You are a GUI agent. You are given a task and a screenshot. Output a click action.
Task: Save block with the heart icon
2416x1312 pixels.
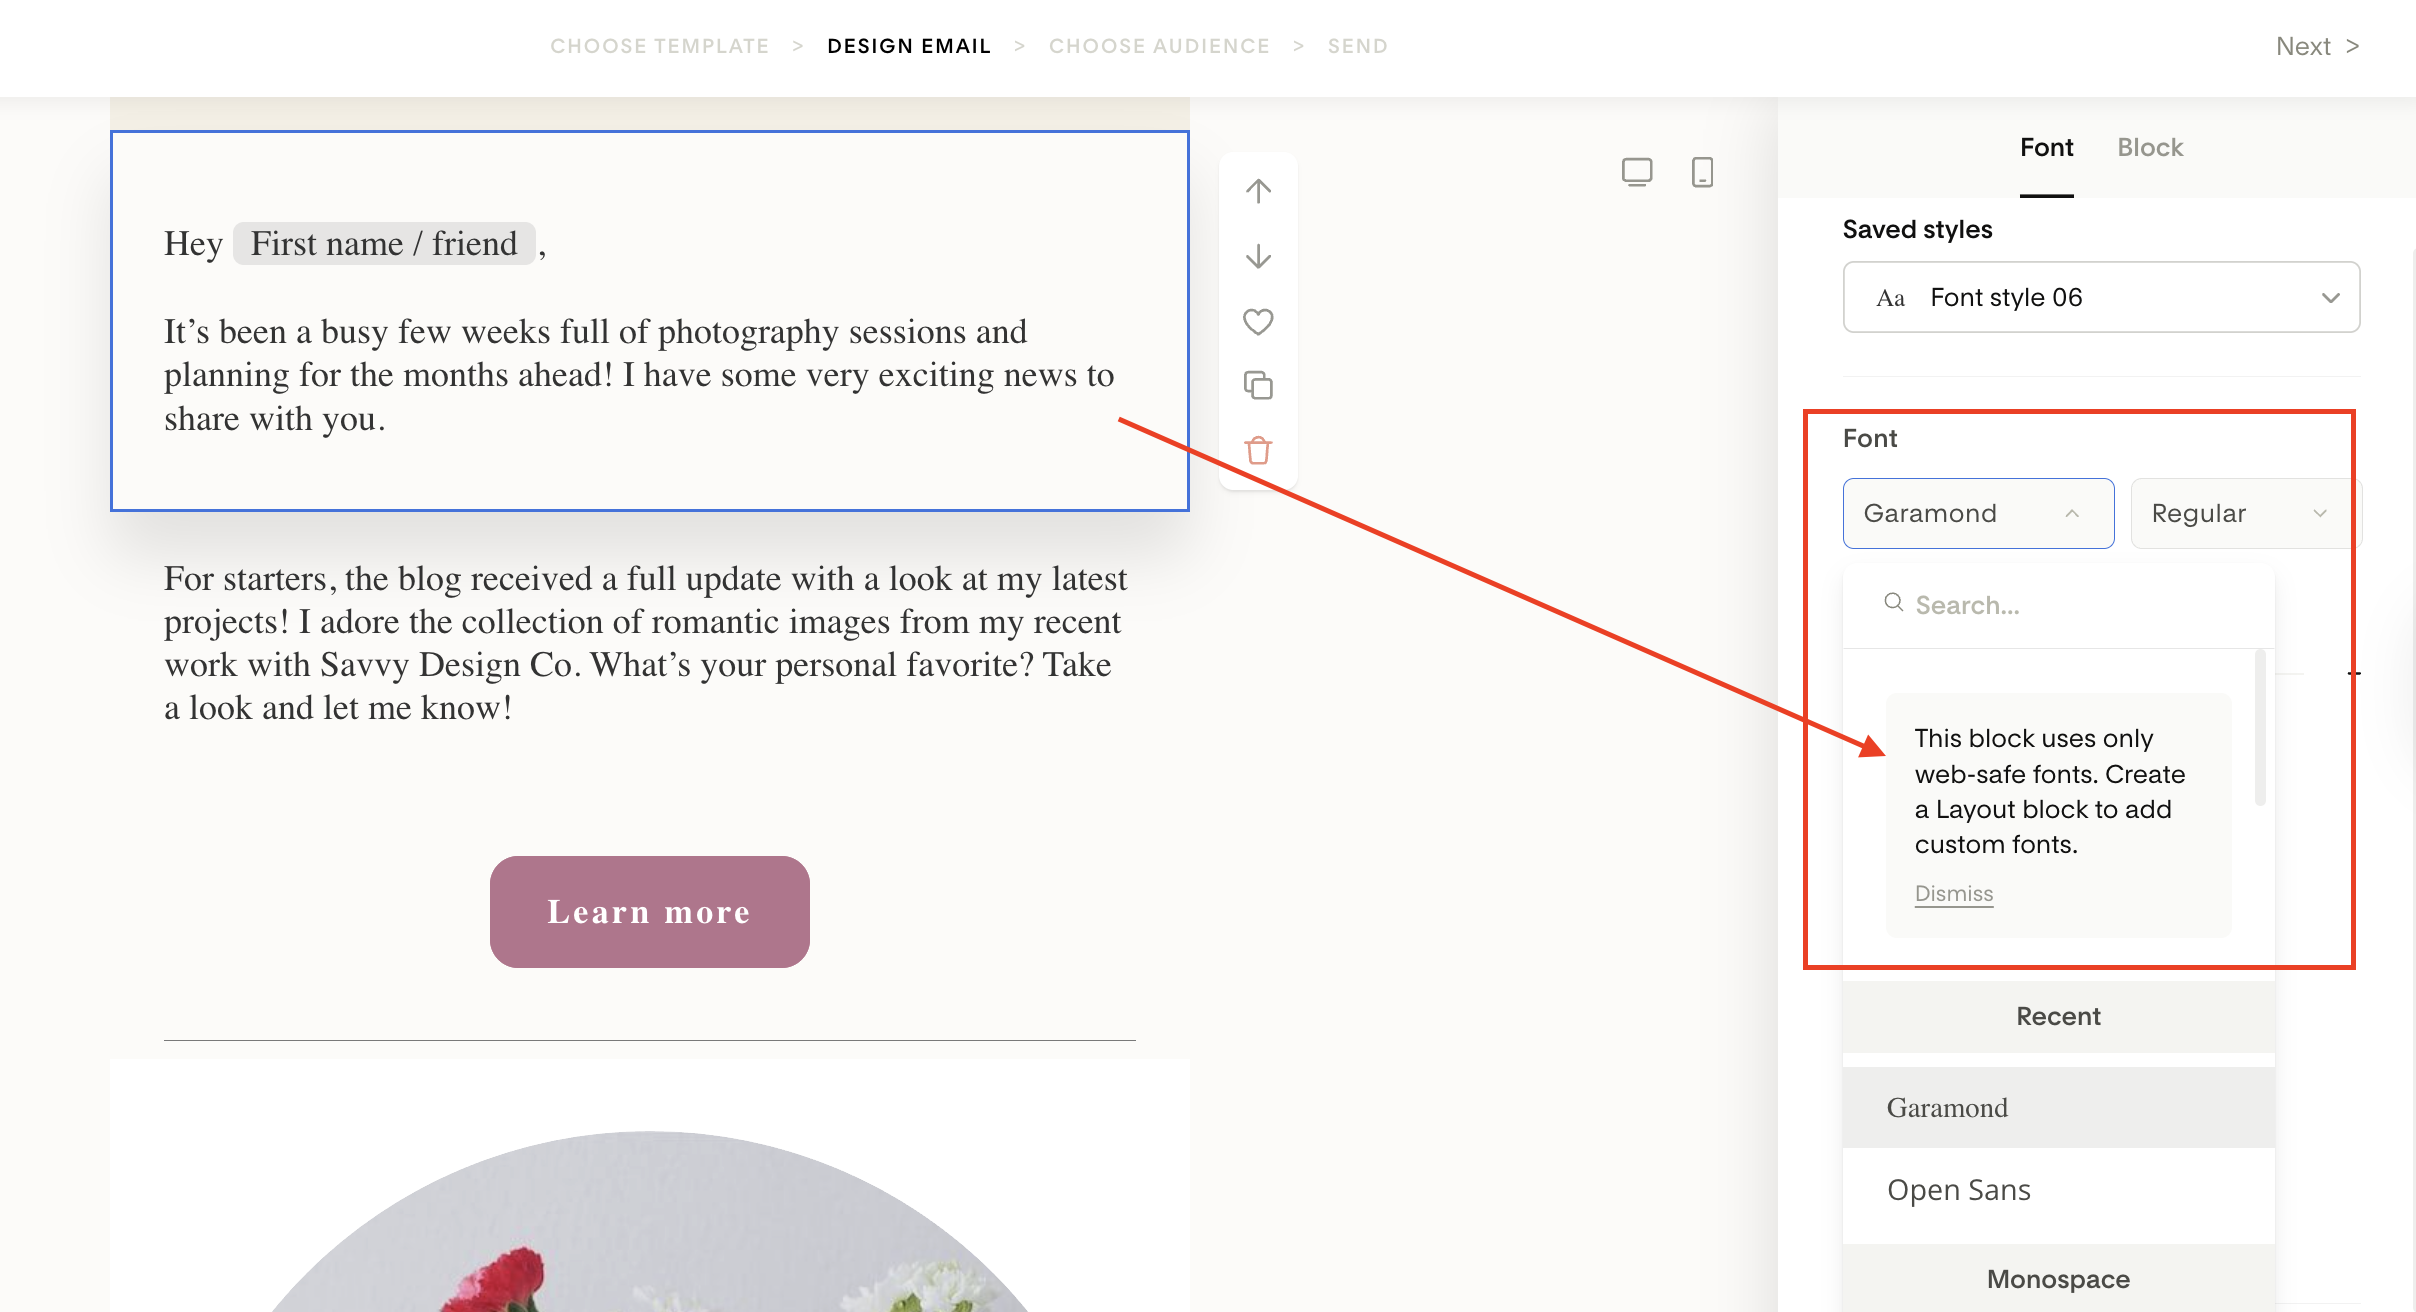click(1258, 321)
